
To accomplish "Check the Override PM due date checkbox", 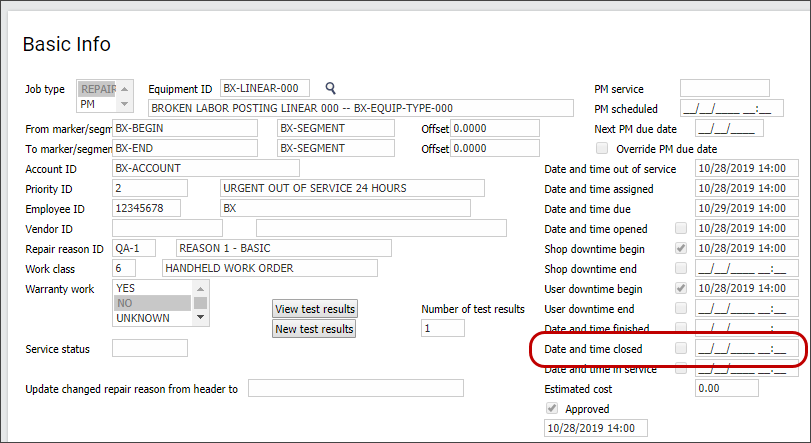I will coord(603,148).
